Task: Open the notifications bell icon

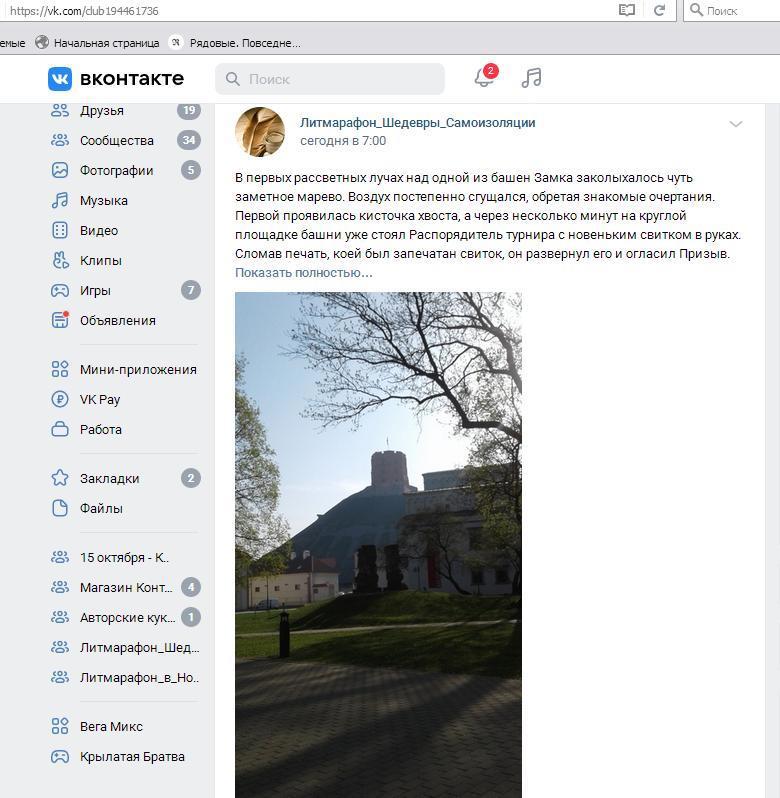Action: point(484,78)
